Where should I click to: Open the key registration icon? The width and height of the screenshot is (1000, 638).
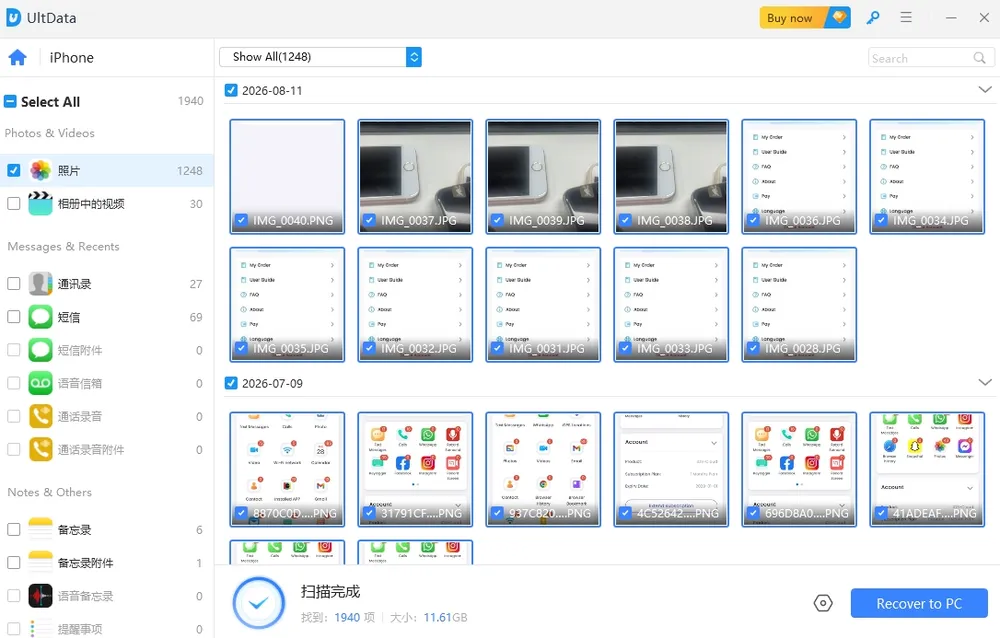coord(872,18)
